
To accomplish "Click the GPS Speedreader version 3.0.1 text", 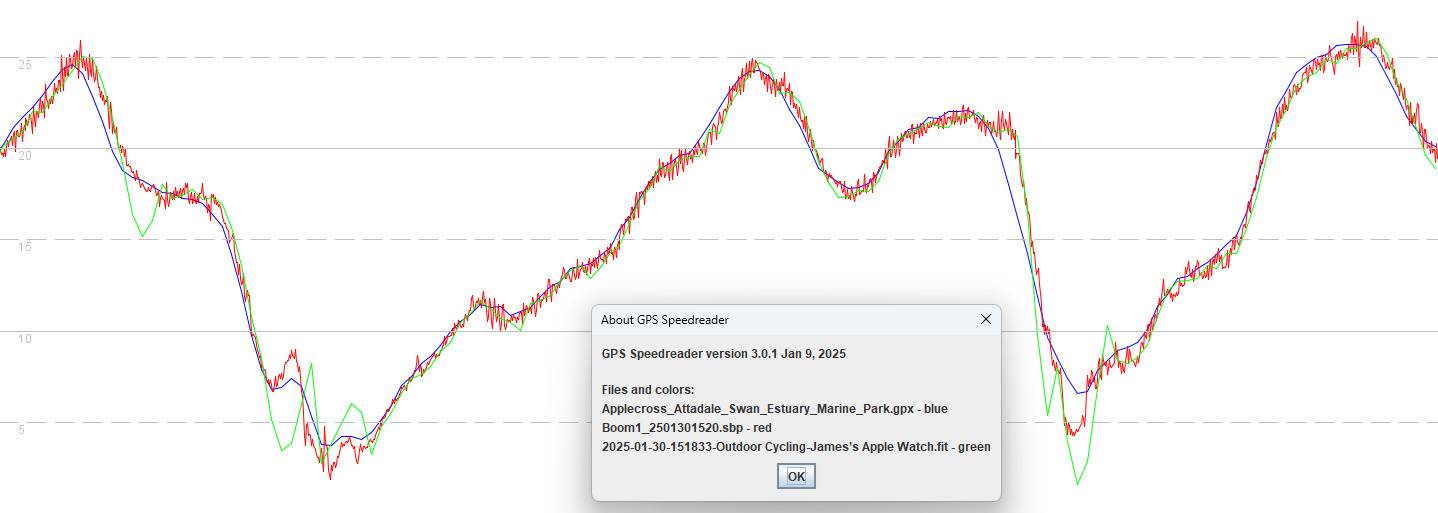I will [724, 354].
